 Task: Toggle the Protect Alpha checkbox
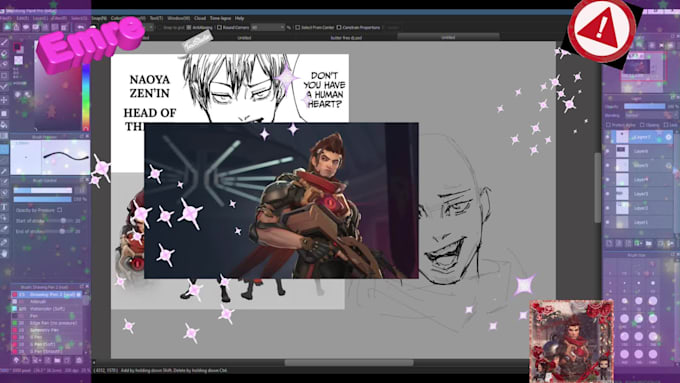(x=608, y=125)
